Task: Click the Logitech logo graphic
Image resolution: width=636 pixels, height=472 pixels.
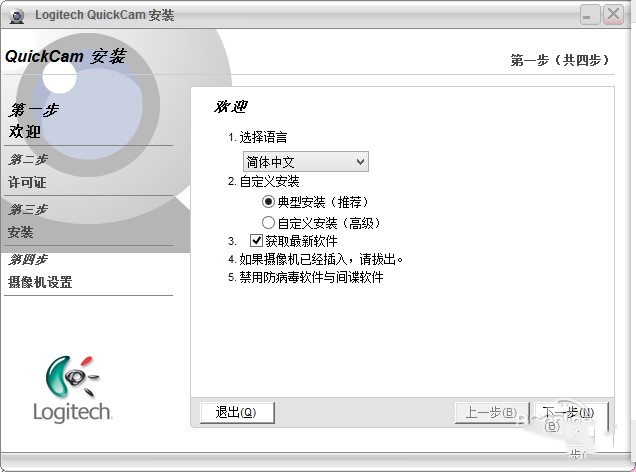Action: (72, 377)
